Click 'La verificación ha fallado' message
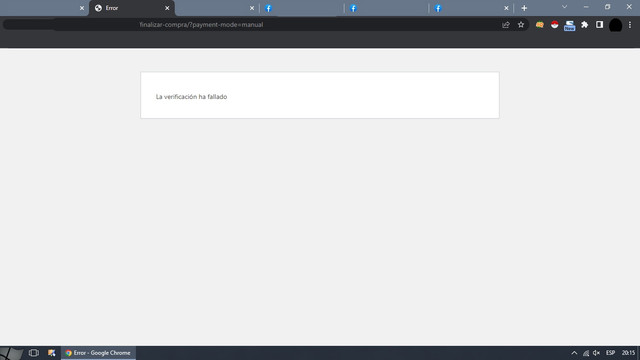 191,97
